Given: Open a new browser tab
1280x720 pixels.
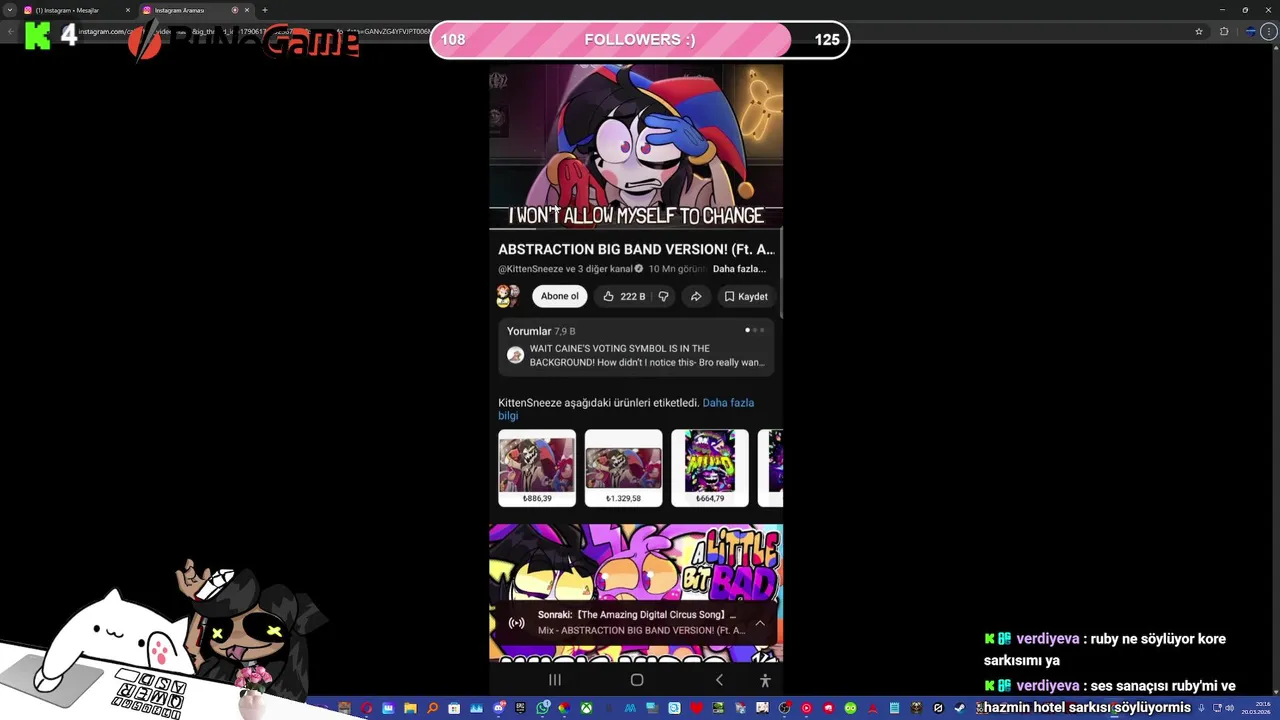Looking at the screenshot, I should (264, 10).
